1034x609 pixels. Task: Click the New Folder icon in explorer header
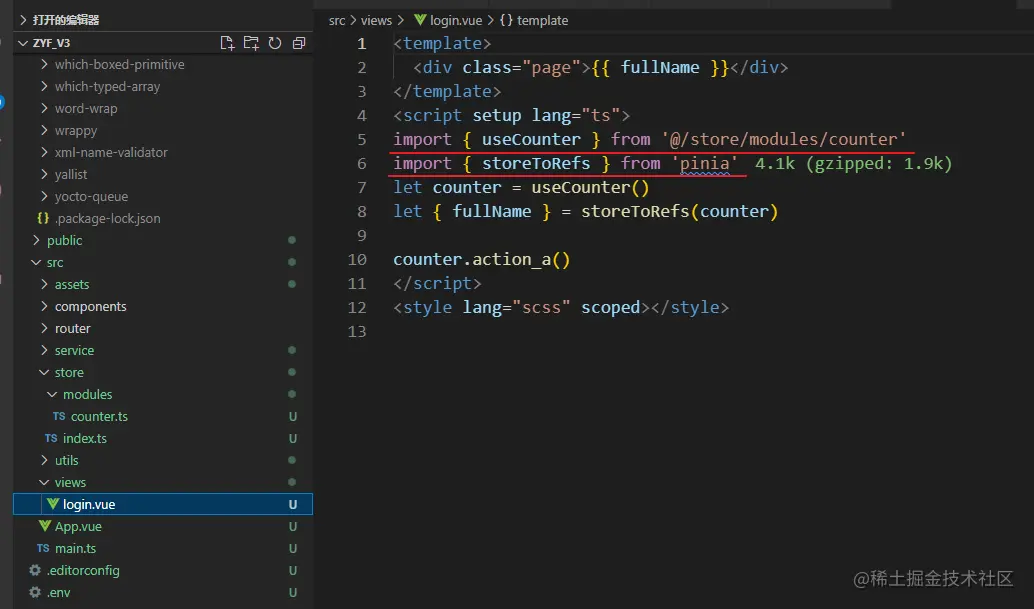(251, 43)
